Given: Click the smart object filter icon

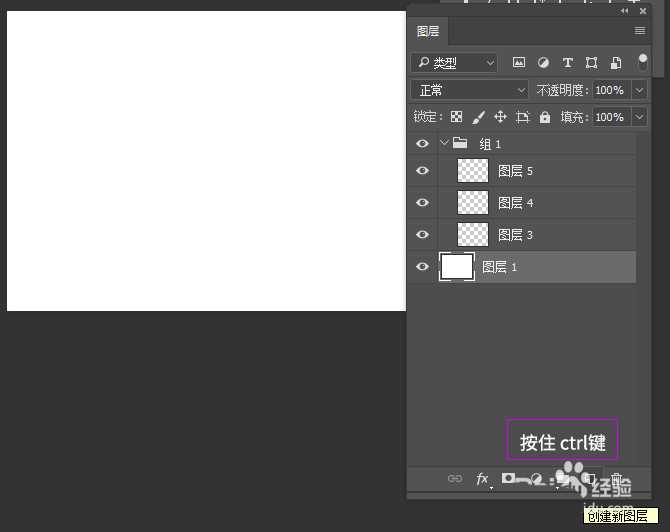Looking at the screenshot, I should [x=616, y=62].
